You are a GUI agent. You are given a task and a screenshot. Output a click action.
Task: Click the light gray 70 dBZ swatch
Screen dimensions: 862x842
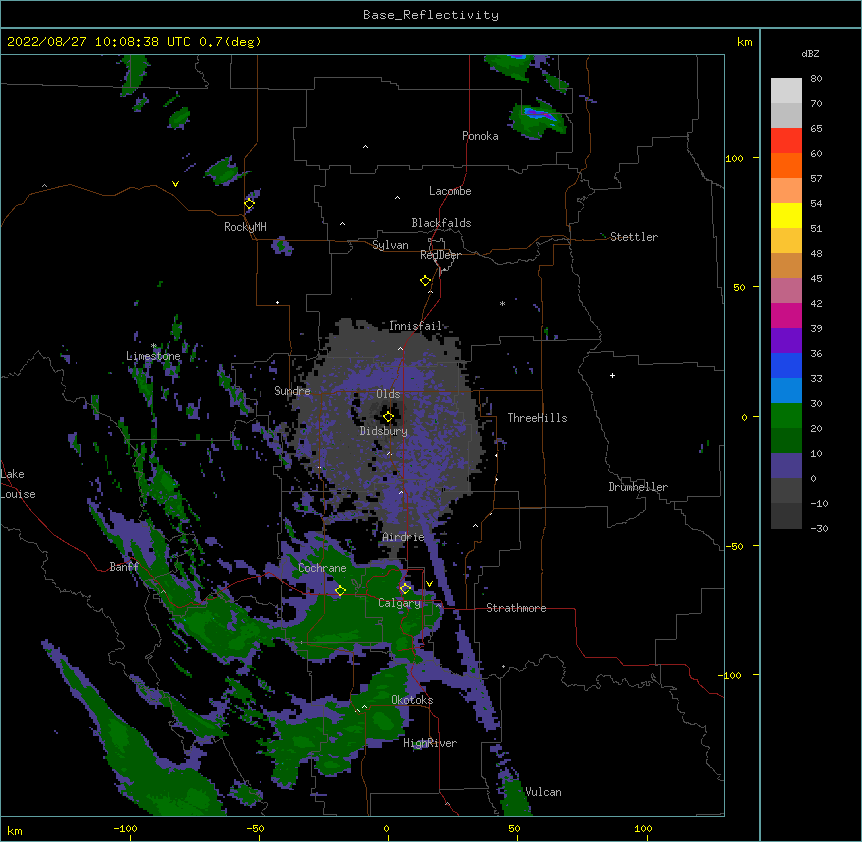point(786,91)
